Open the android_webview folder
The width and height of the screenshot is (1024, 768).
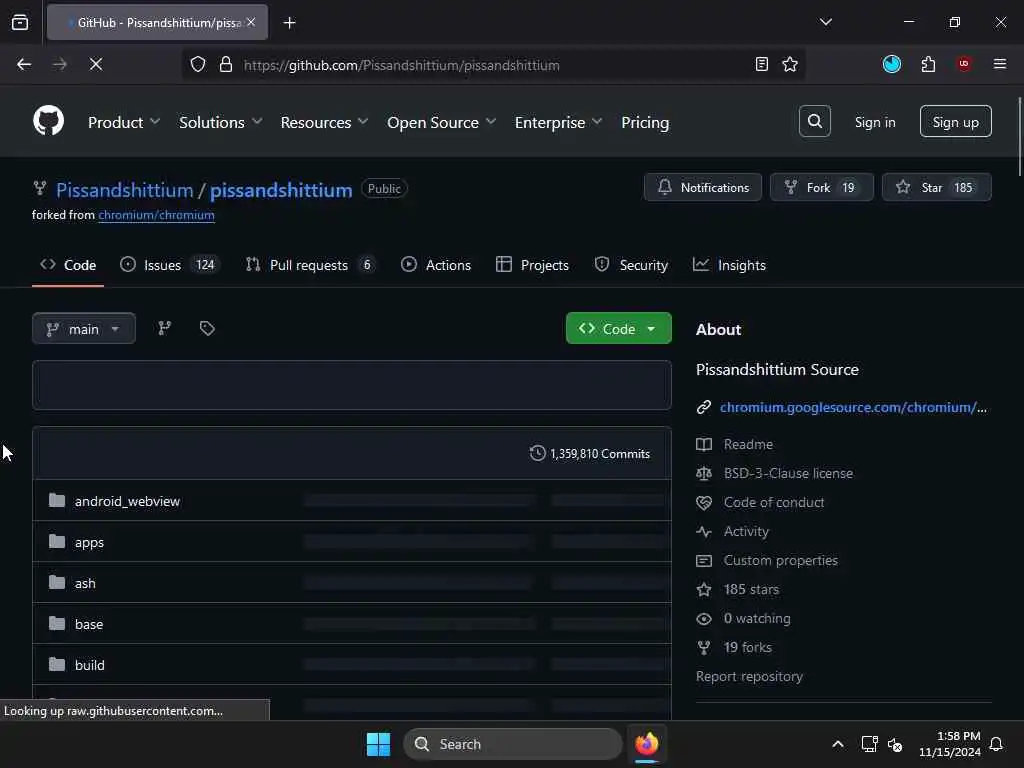pyautogui.click(x=127, y=501)
